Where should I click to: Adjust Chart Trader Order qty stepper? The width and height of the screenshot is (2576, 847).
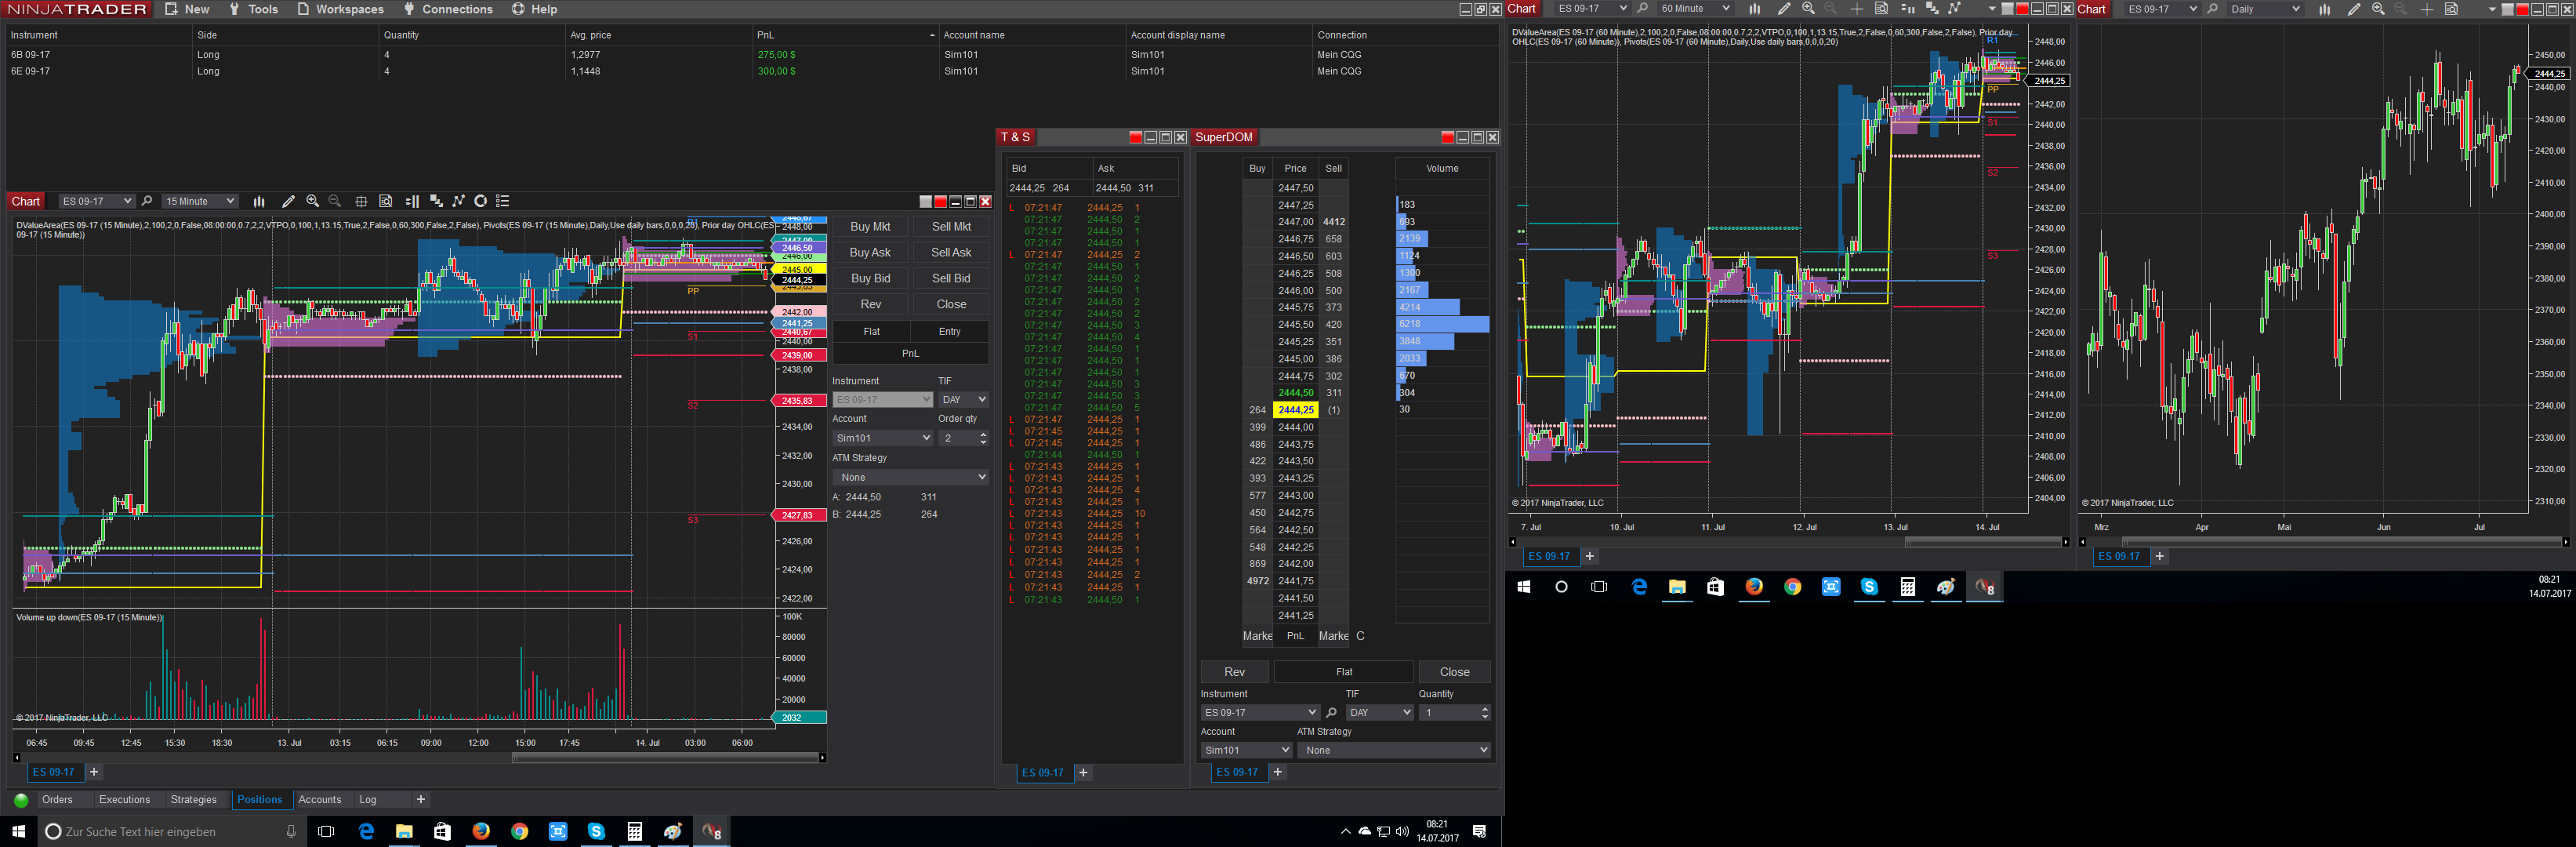click(x=984, y=438)
